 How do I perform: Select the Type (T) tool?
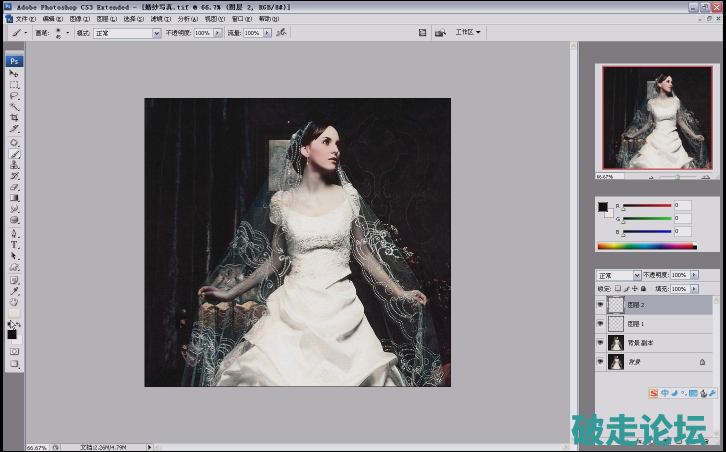click(14, 244)
